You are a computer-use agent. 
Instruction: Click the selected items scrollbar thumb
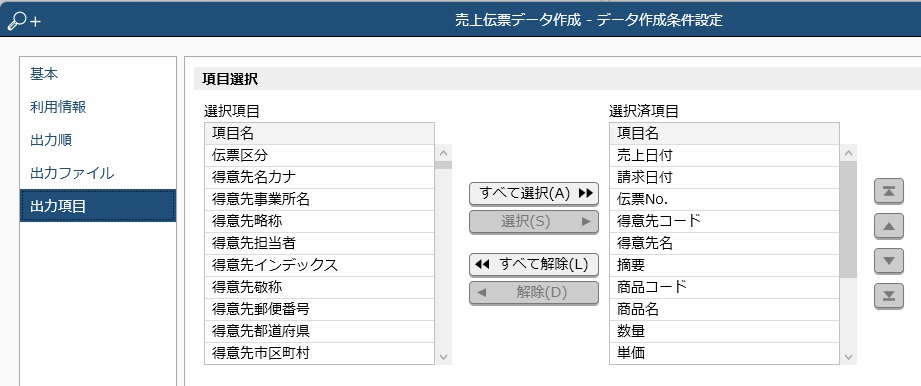point(848,220)
